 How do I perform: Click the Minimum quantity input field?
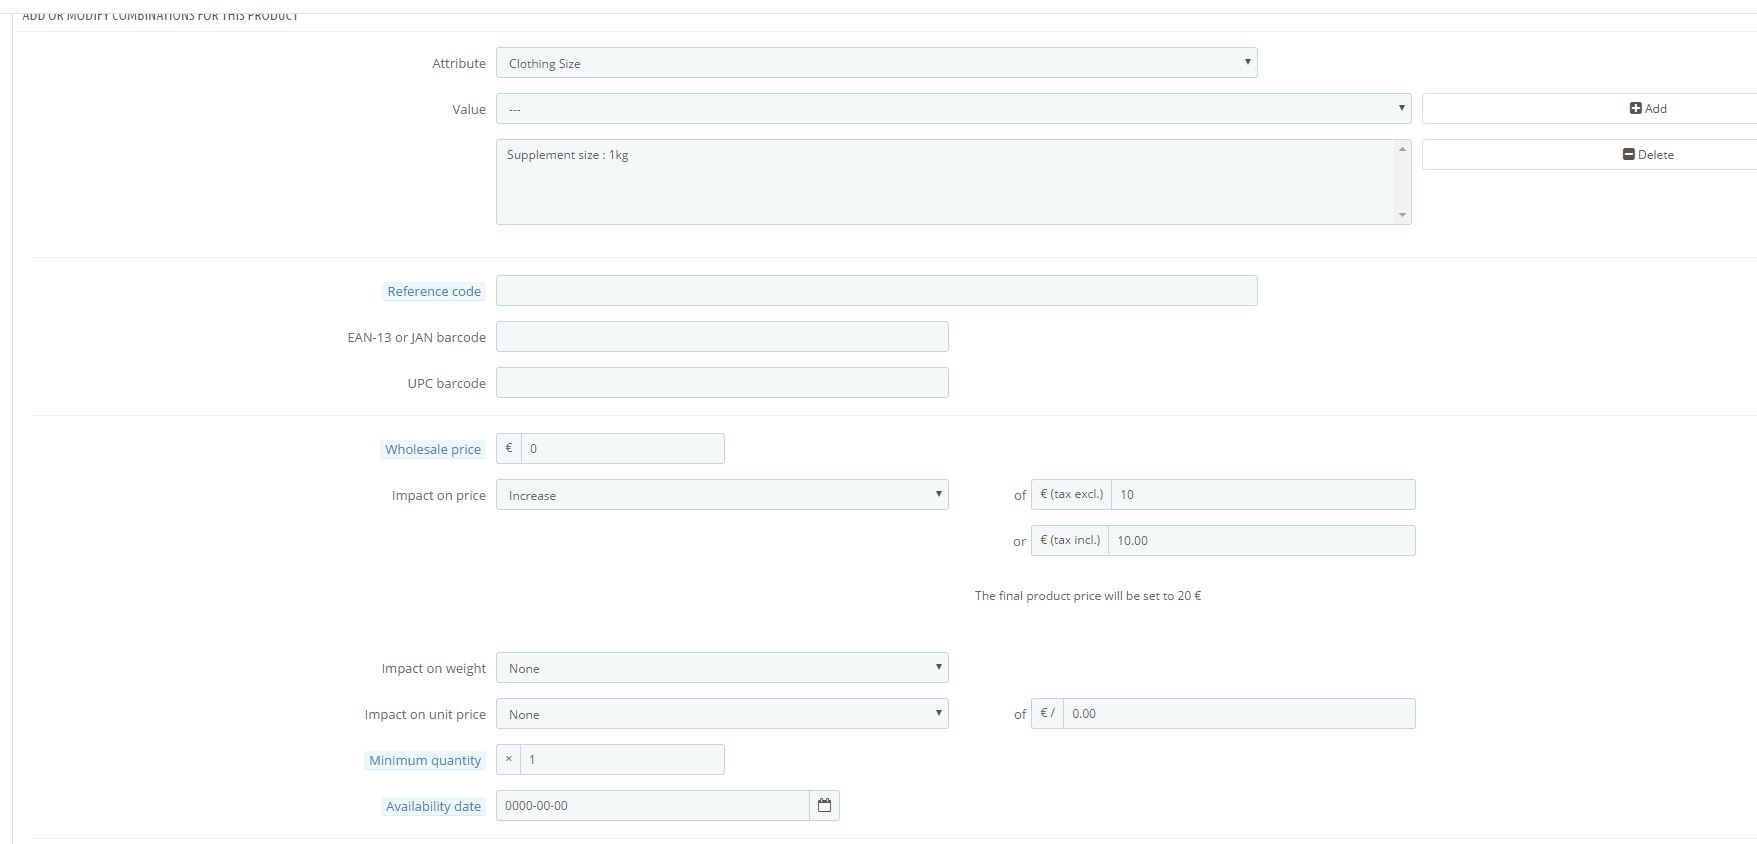tap(622, 760)
